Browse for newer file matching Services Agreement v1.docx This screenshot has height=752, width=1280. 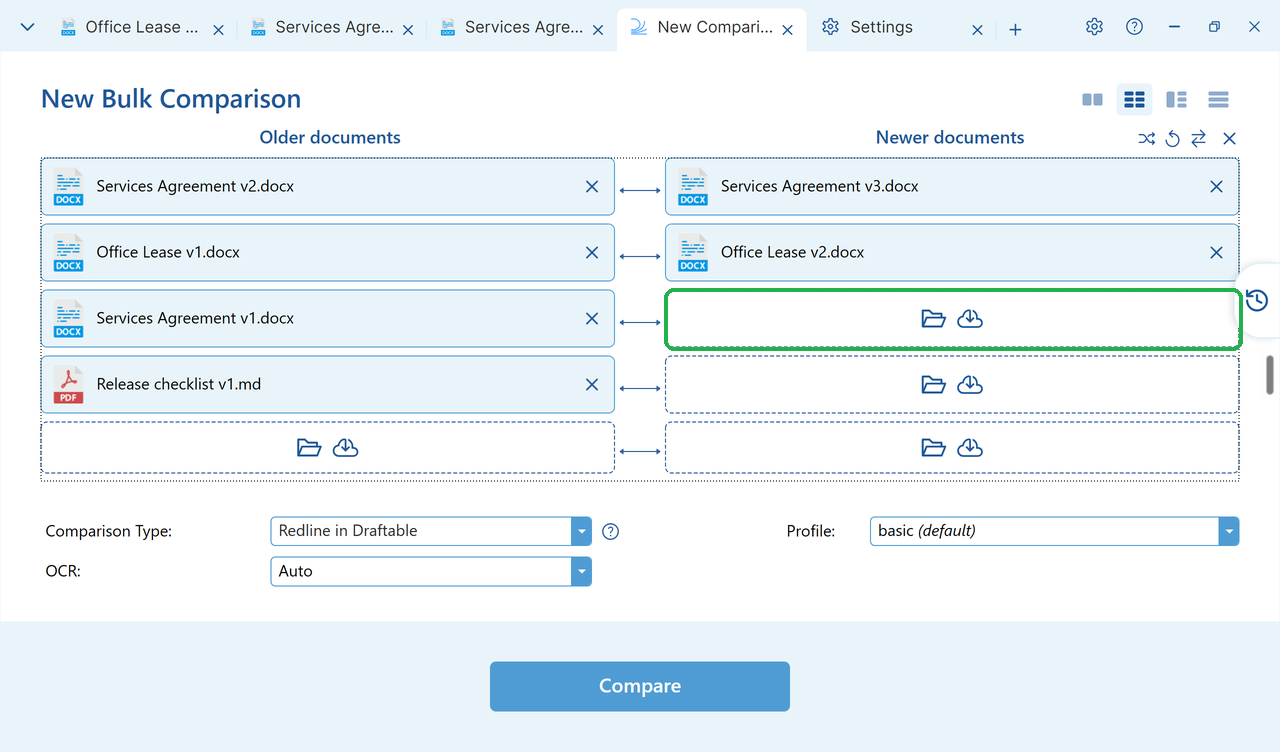(x=933, y=319)
